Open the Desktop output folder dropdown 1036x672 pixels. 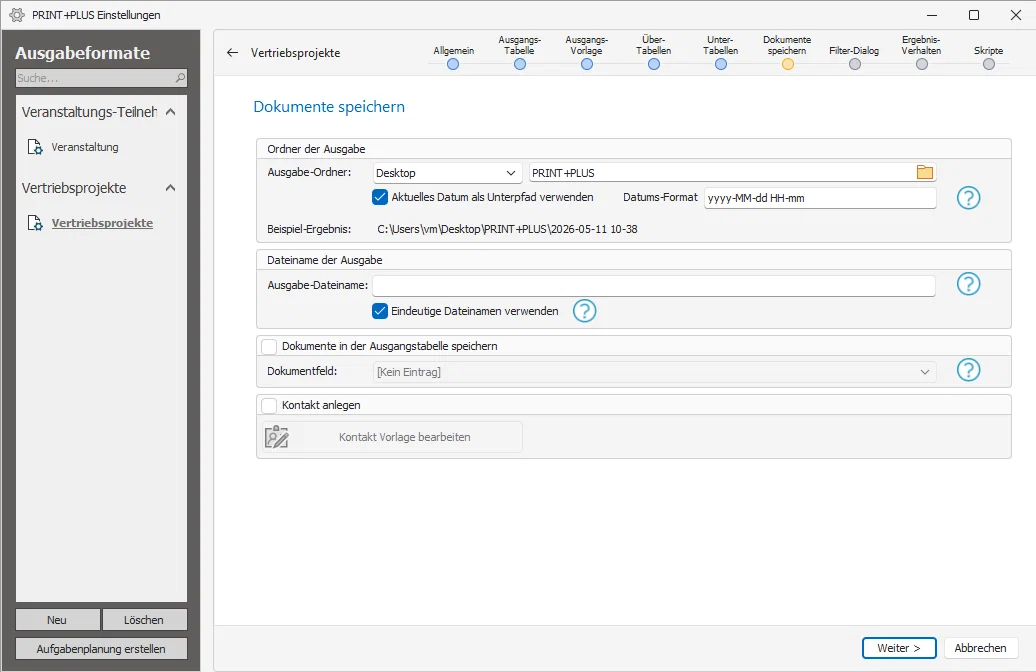pos(447,172)
